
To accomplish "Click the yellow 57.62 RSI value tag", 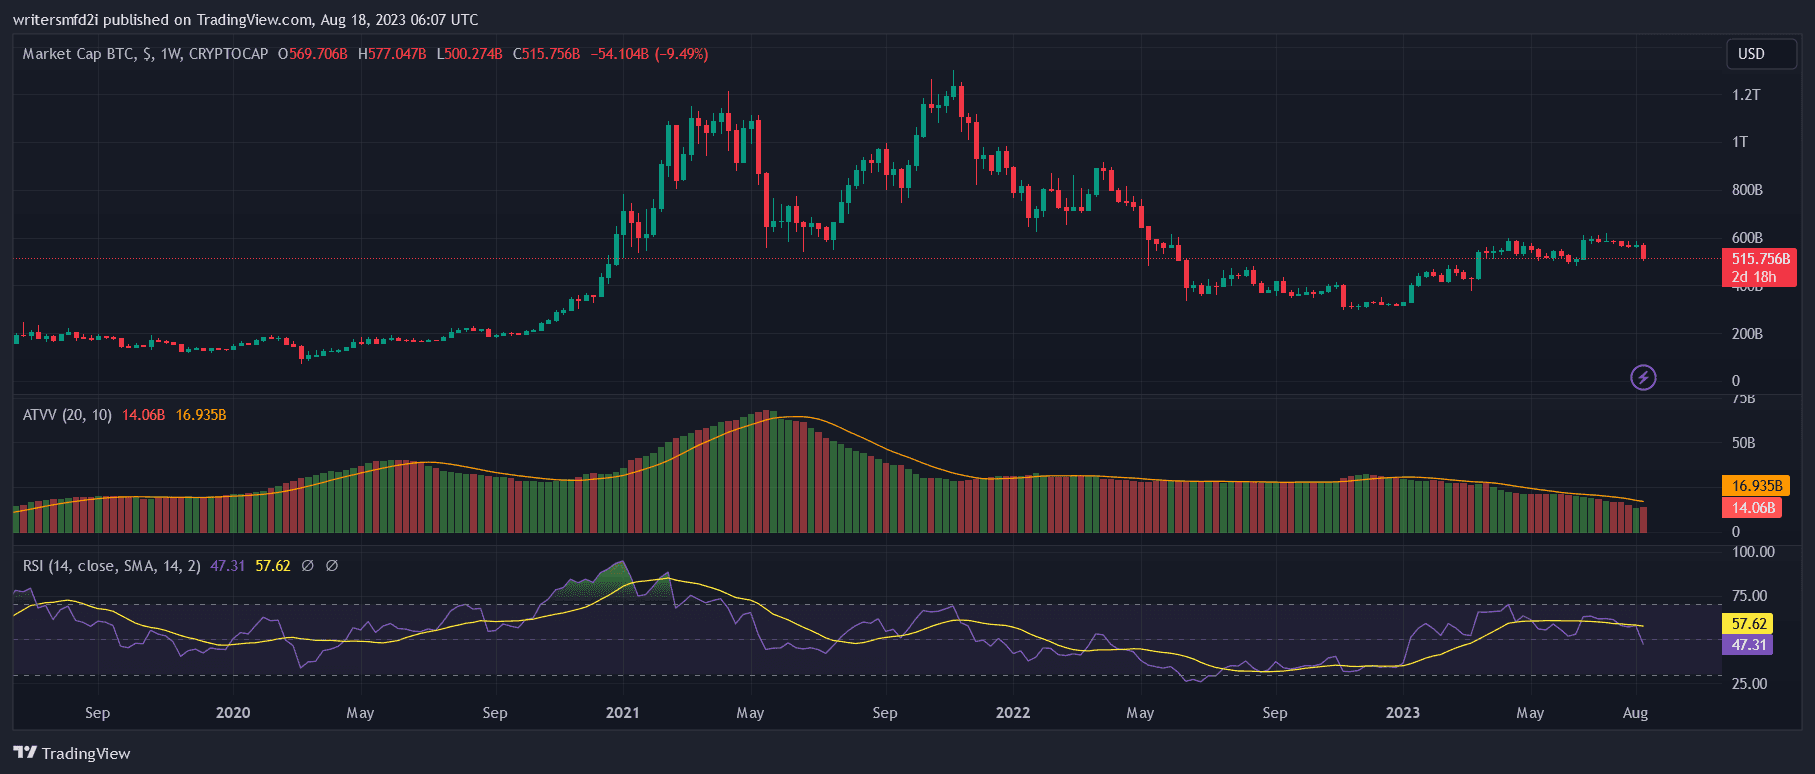I will click(x=1748, y=623).
